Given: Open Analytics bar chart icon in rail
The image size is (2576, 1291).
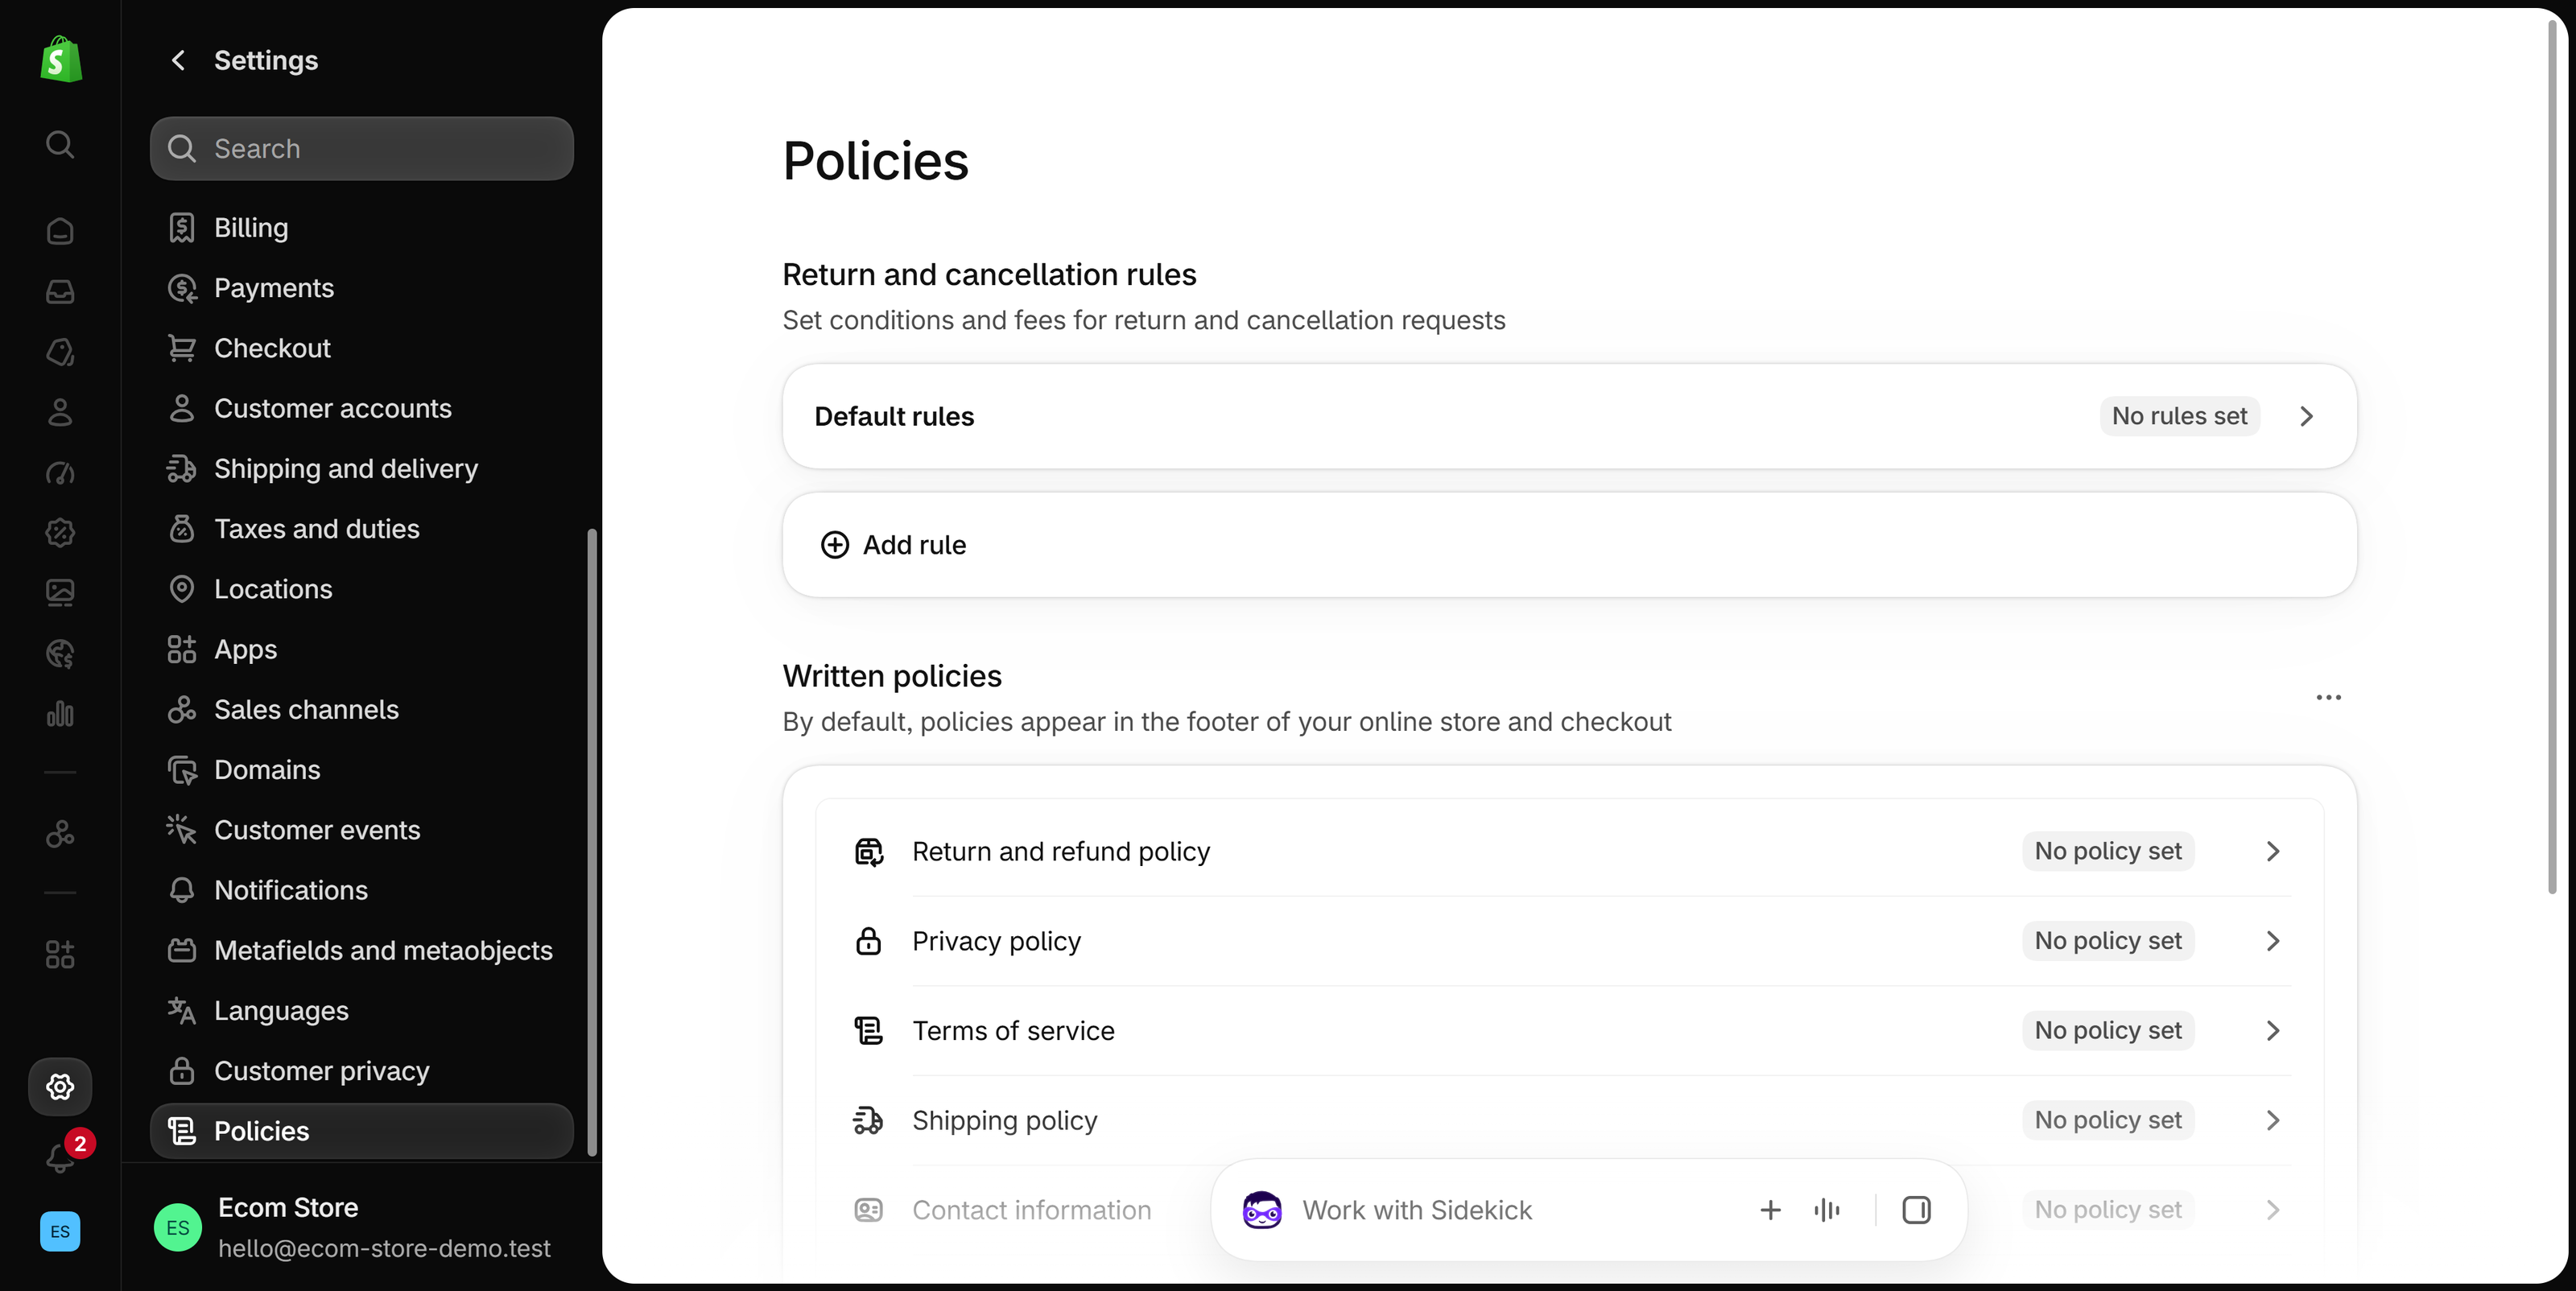Looking at the screenshot, I should click(60, 714).
